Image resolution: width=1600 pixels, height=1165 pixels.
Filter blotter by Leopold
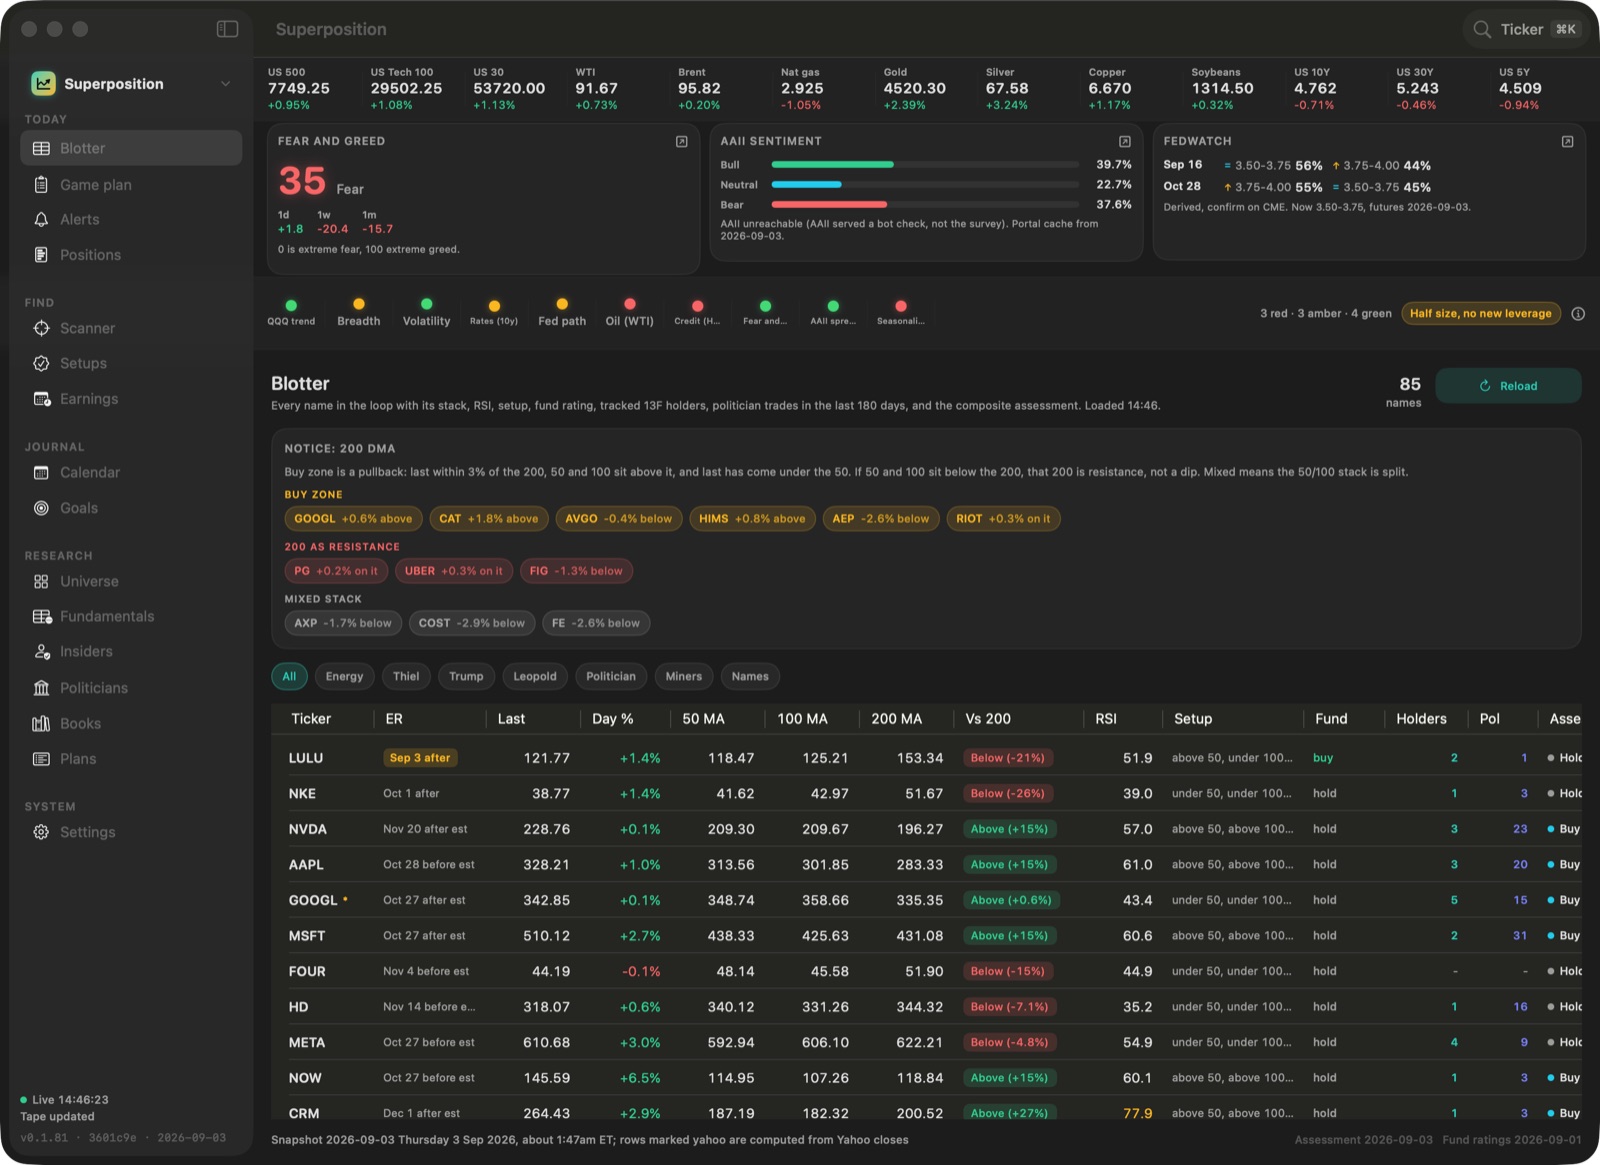tap(535, 677)
